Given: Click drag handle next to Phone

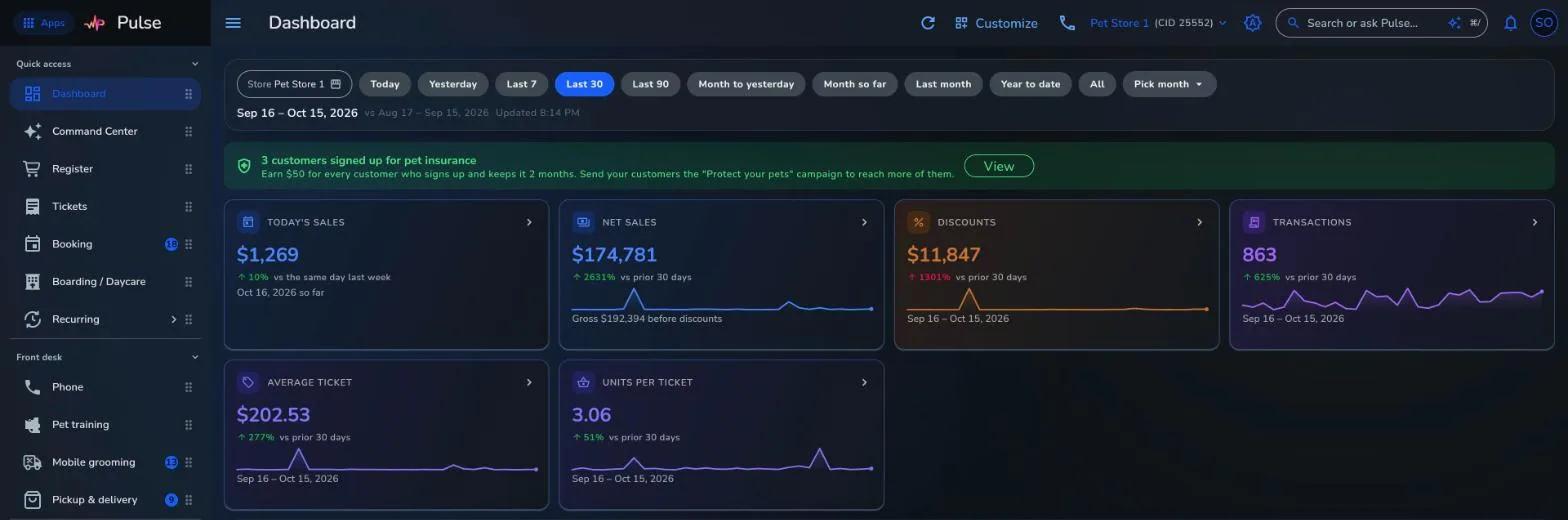Looking at the screenshot, I should click(x=188, y=387).
